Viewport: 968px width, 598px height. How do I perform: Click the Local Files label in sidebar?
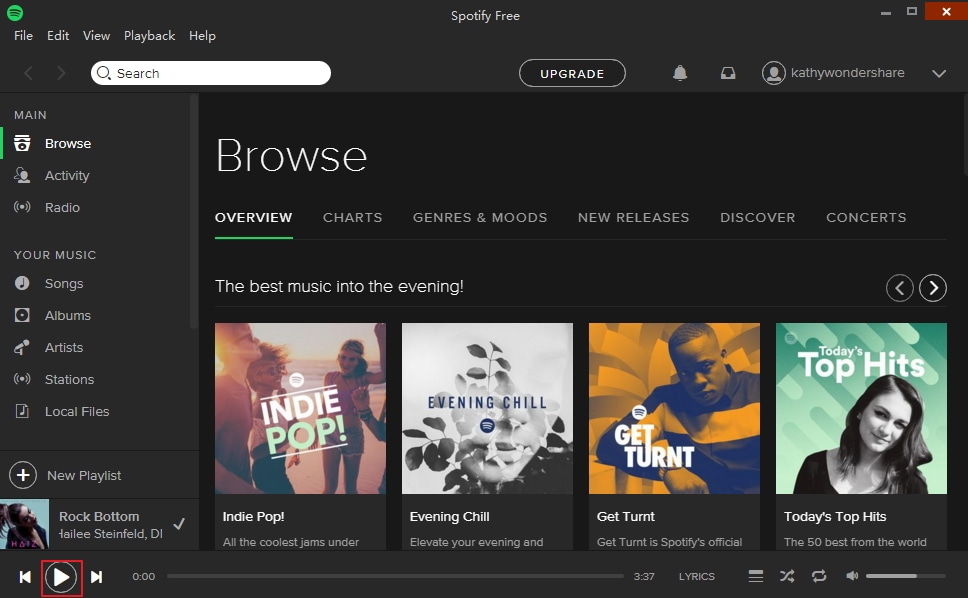tap(77, 412)
